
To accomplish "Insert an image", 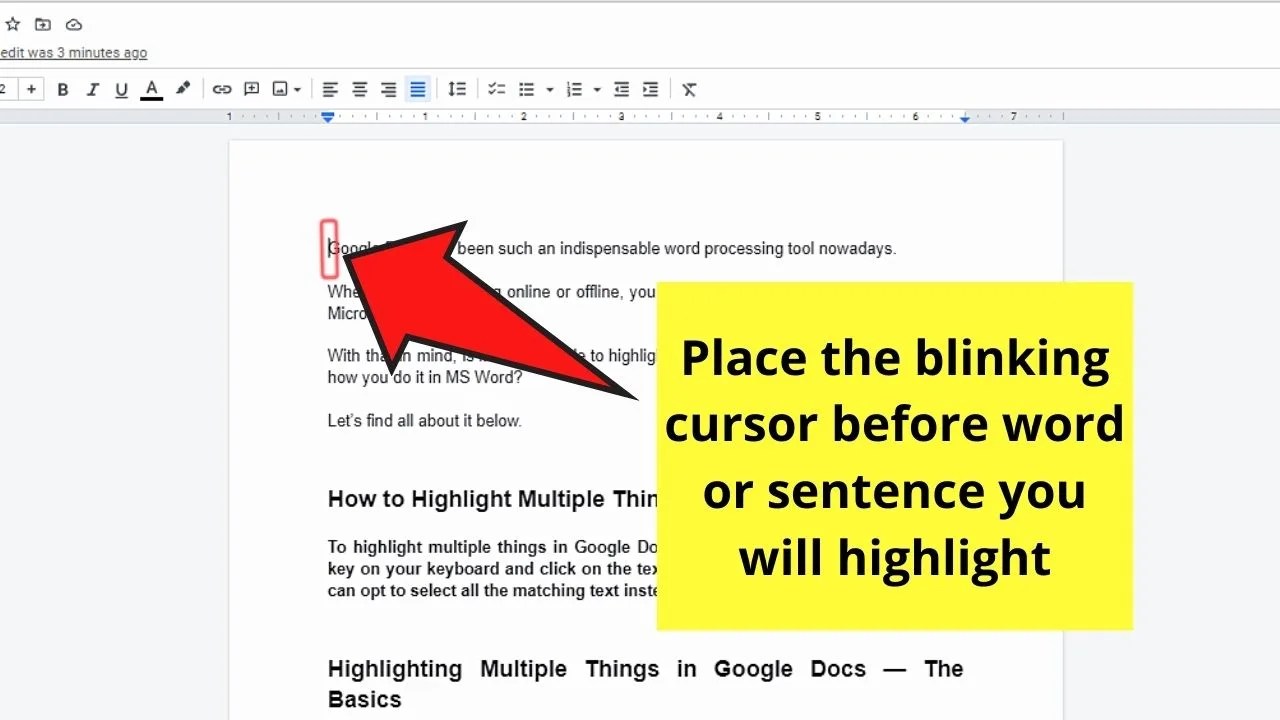I will click(278, 89).
